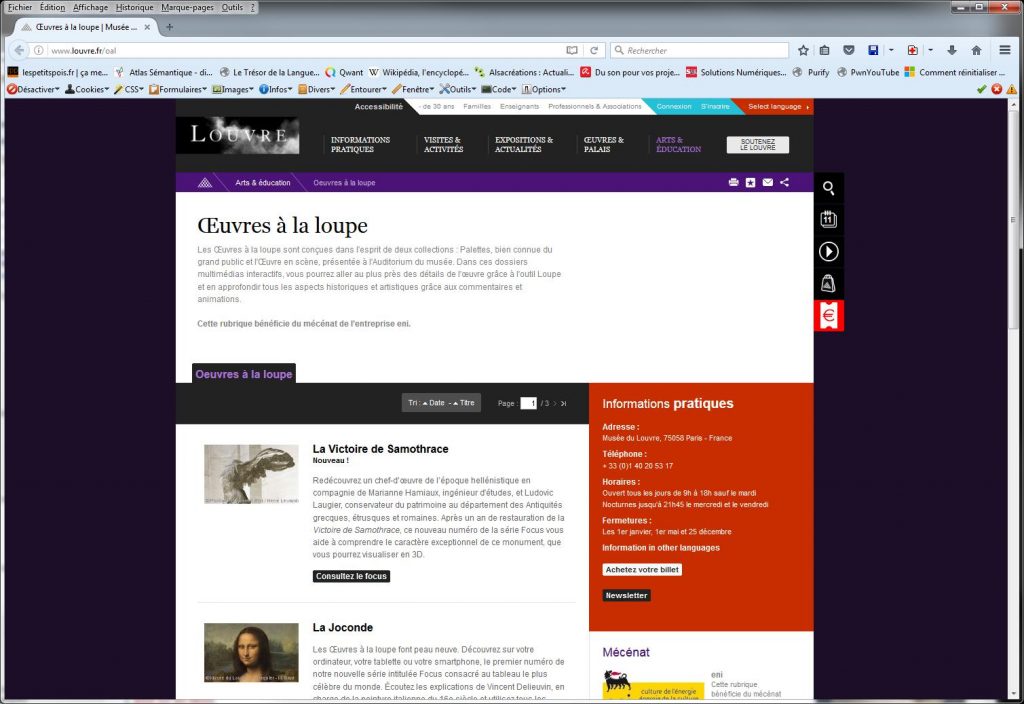This screenshot has height=704, width=1024.
Task: Click the green checkmark validation icon
Action: click(982, 89)
